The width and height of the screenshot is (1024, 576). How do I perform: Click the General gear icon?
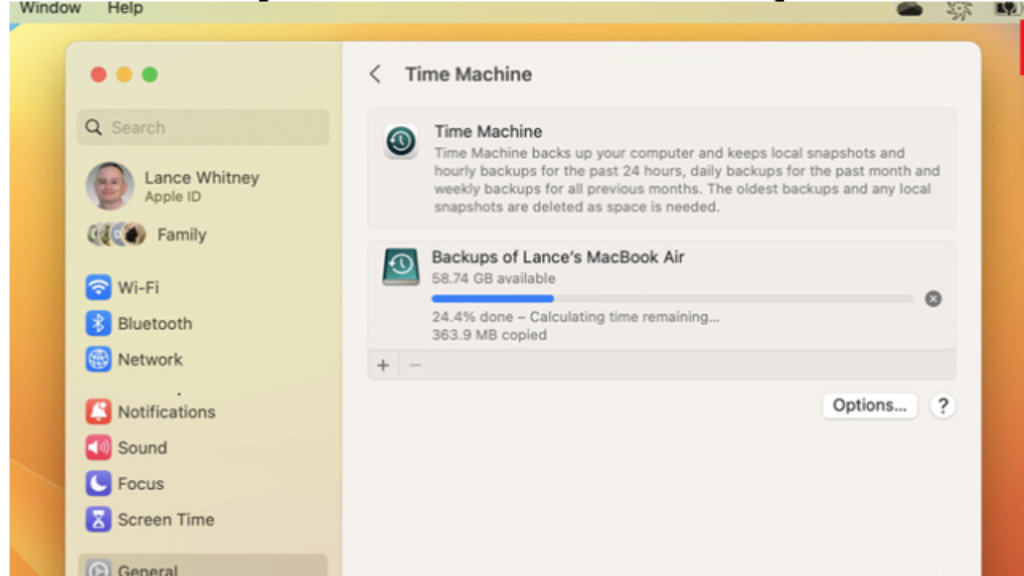[x=98, y=569]
